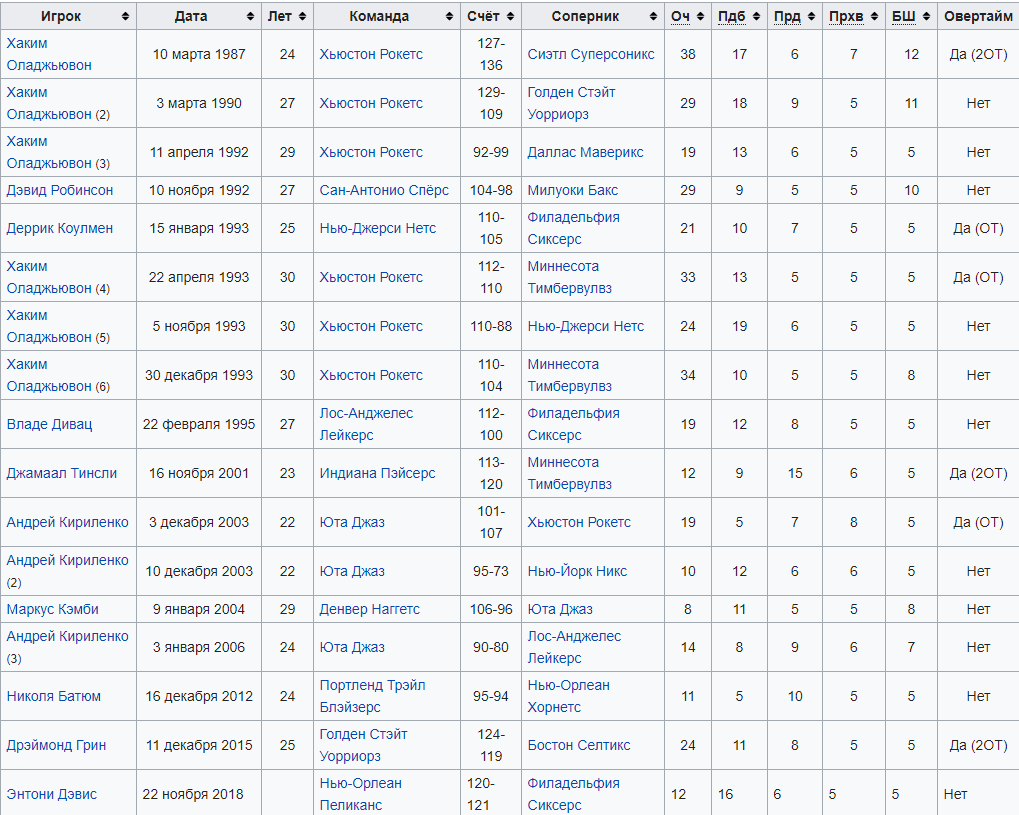Open Юта Джаз team link, 10 декабря 2003
This screenshot has height=815, width=1019.
[352, 571]
